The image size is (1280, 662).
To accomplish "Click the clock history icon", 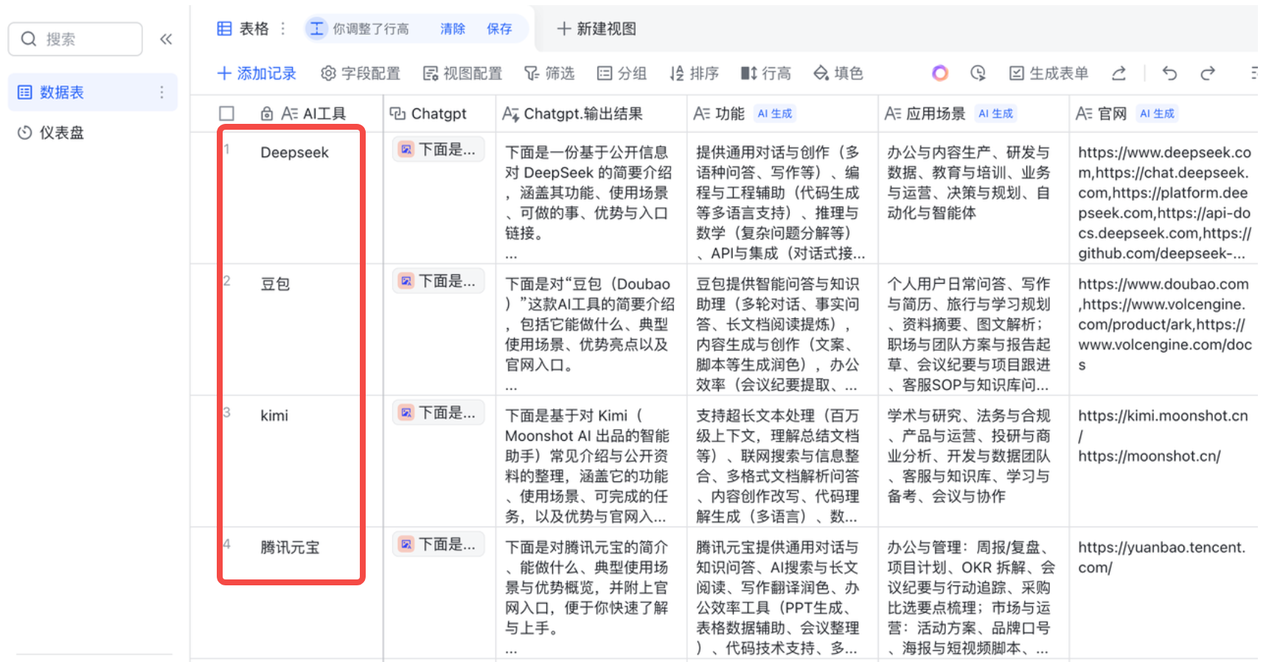I will [x=978, y=73].
